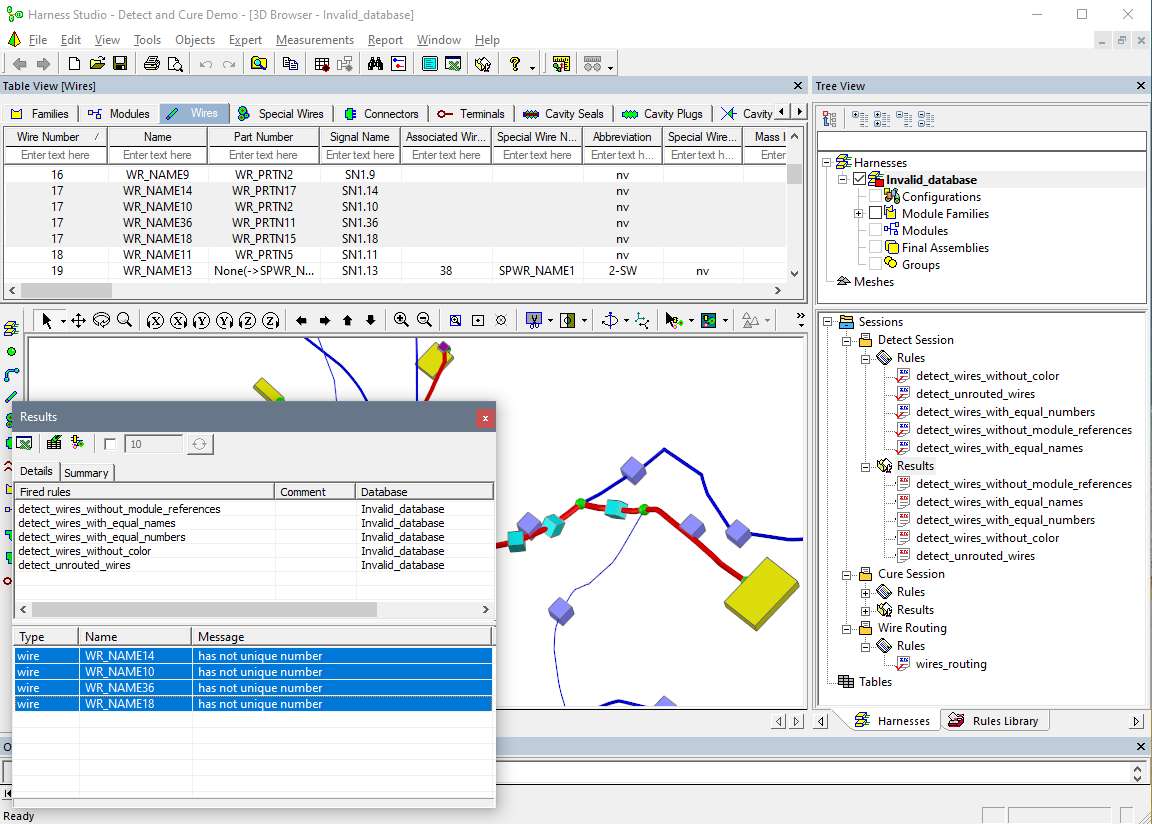Click the Results horizontal scrollbar thumb

(204, 609)
